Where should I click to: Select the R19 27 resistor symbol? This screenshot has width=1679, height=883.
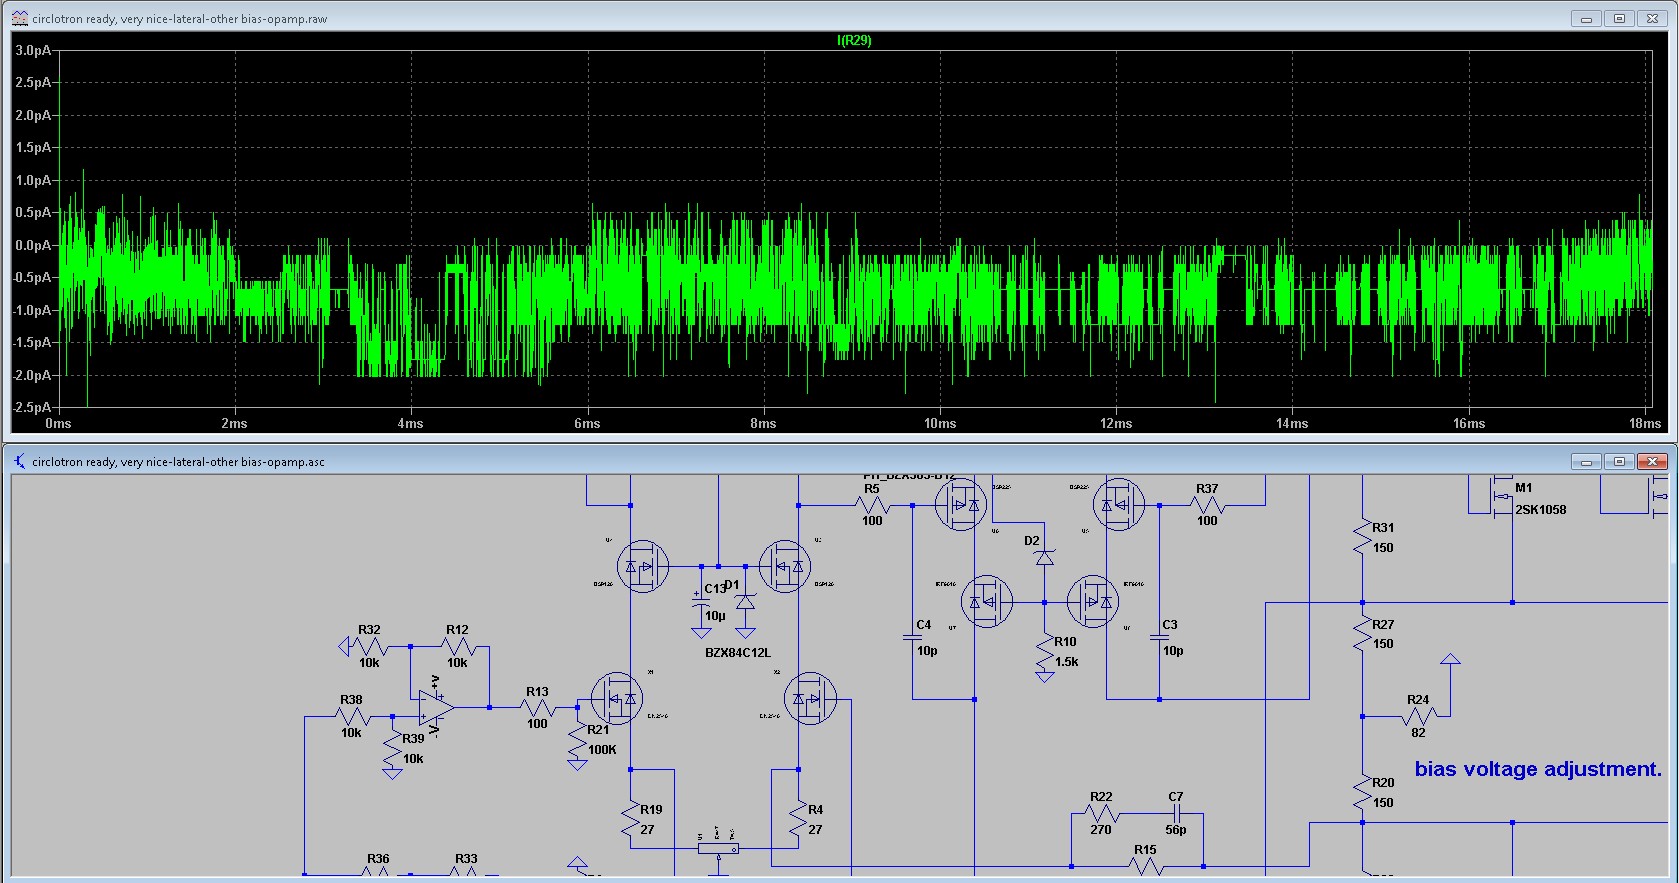coord(631,820)
